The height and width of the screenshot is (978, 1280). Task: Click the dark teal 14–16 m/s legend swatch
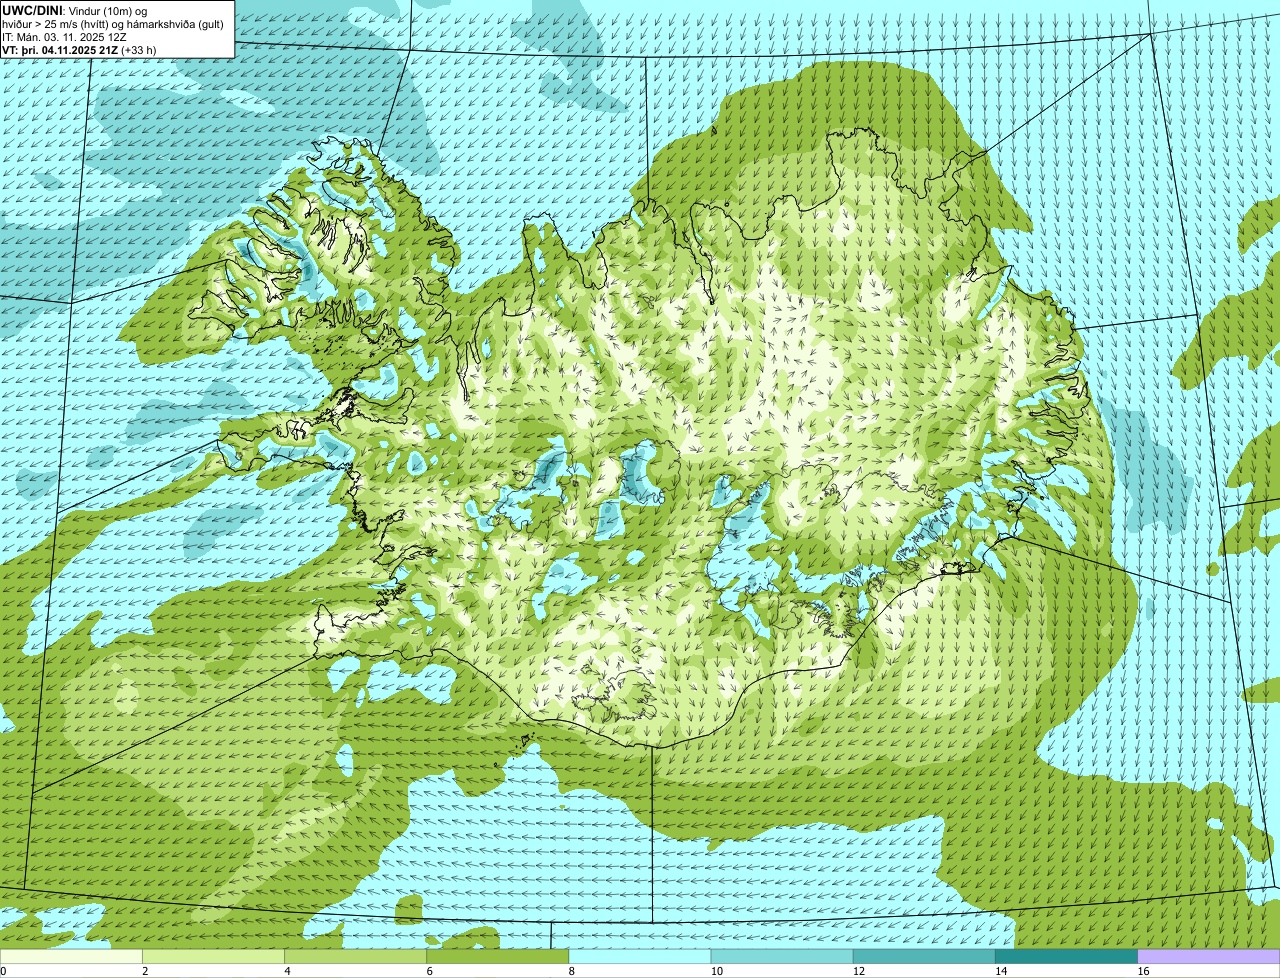click(1066, 956)
